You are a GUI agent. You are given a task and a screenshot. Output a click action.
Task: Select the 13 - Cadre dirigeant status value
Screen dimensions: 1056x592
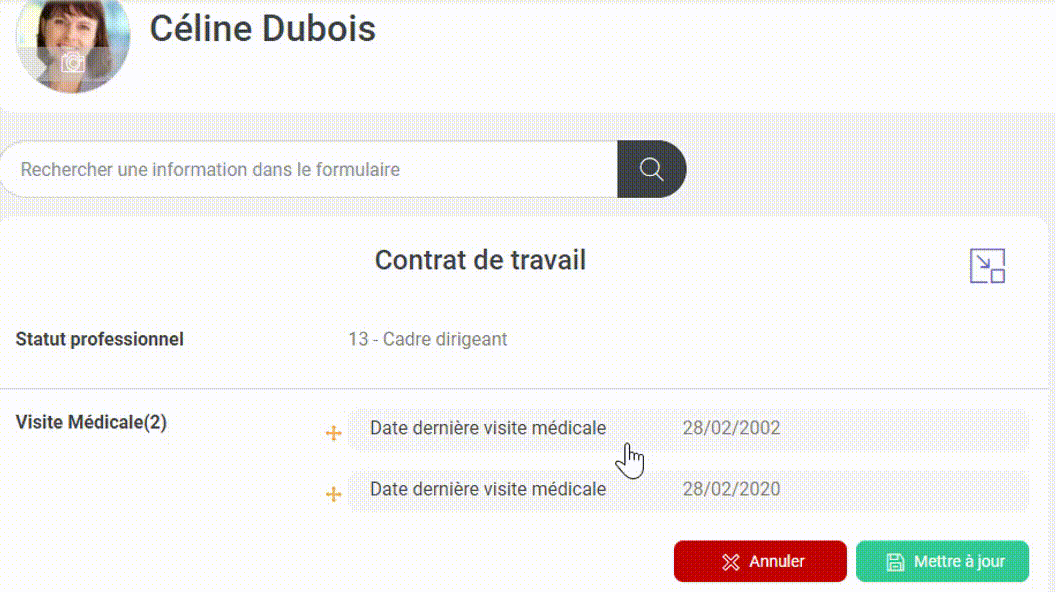(428, 339)
